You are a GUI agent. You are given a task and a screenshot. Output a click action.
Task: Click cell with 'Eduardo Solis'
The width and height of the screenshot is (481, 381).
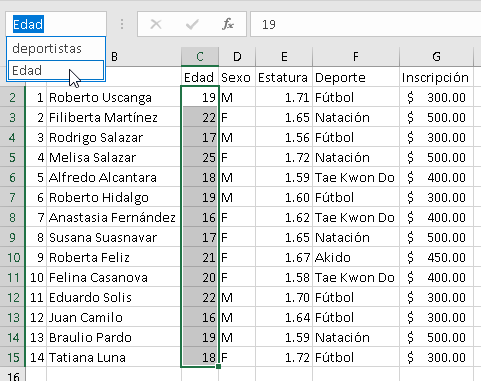coord(114,297)
